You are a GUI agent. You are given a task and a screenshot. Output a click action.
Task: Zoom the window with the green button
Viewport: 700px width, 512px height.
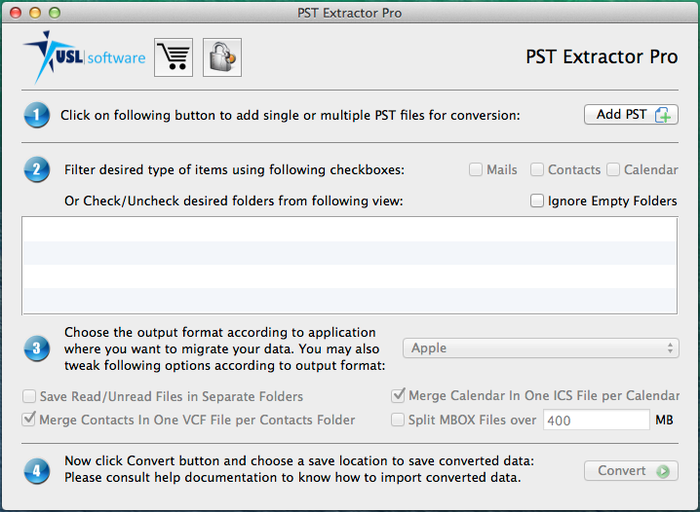[x=55, y=12]
